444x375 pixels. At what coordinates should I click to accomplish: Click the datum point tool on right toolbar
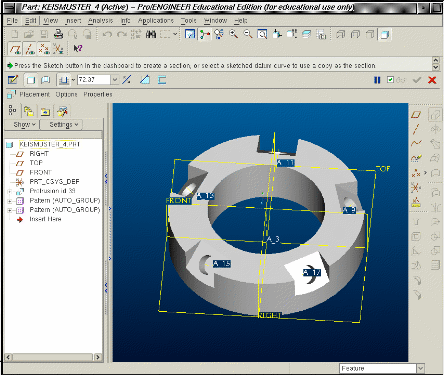(x=416, y=173)
